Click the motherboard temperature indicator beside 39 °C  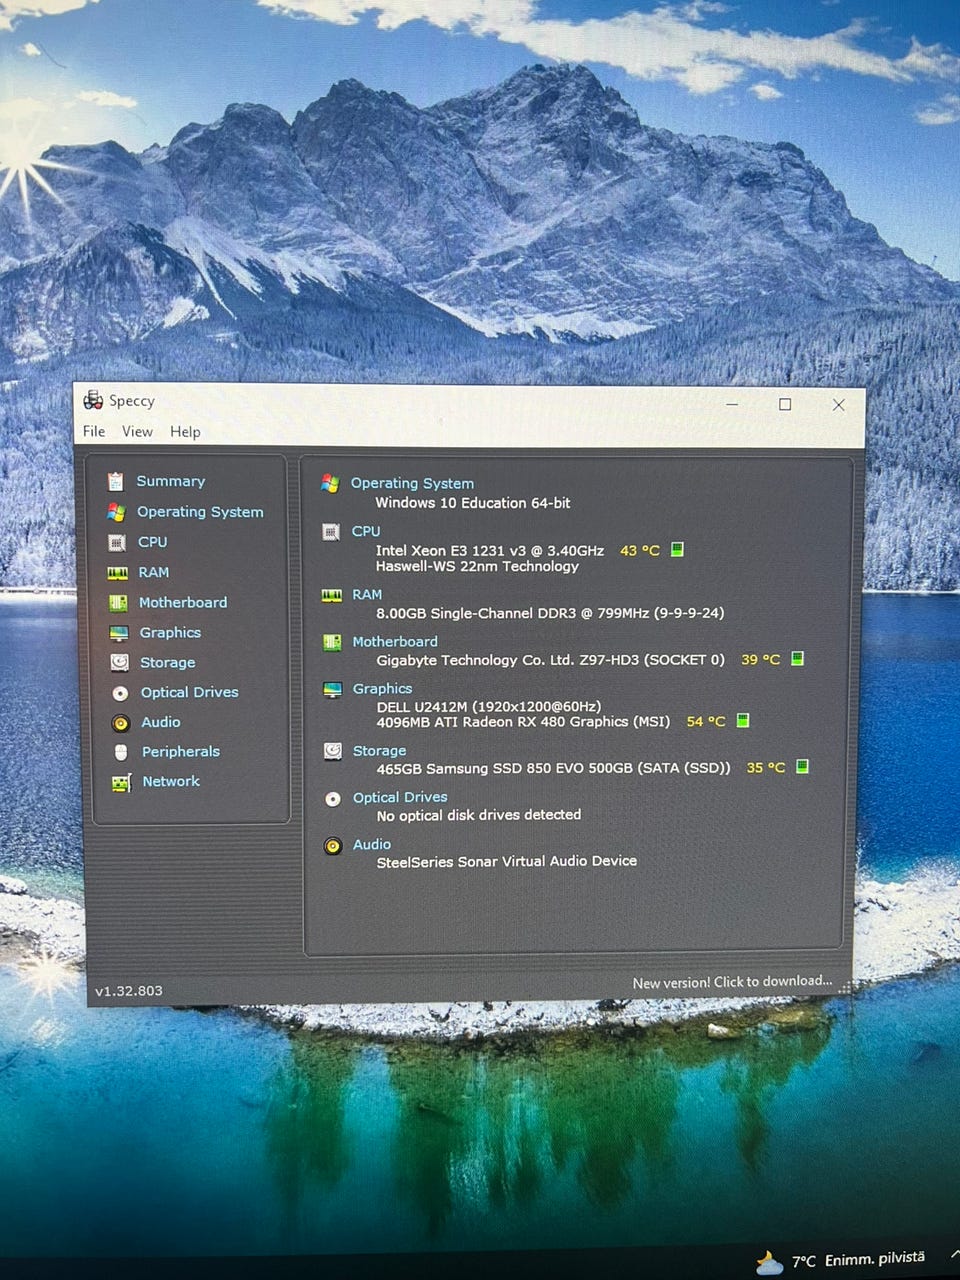point(798,658)
